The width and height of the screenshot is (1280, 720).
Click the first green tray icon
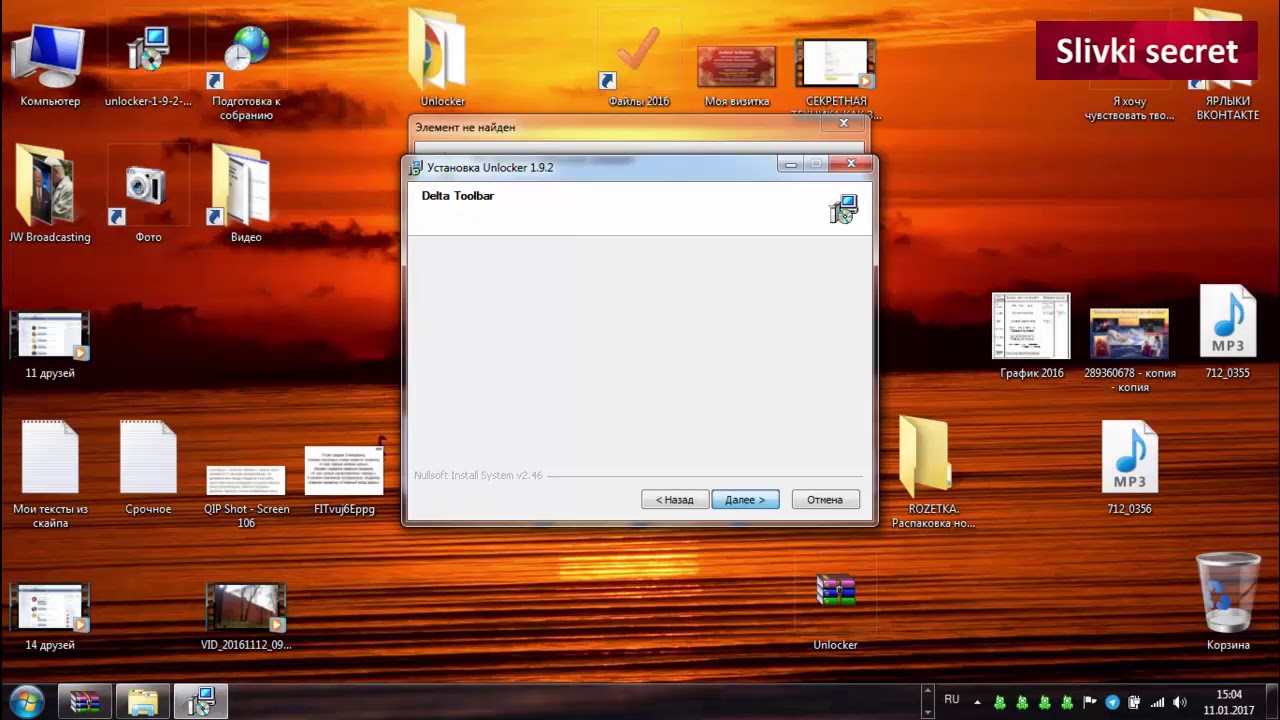[x=998, y=702]
